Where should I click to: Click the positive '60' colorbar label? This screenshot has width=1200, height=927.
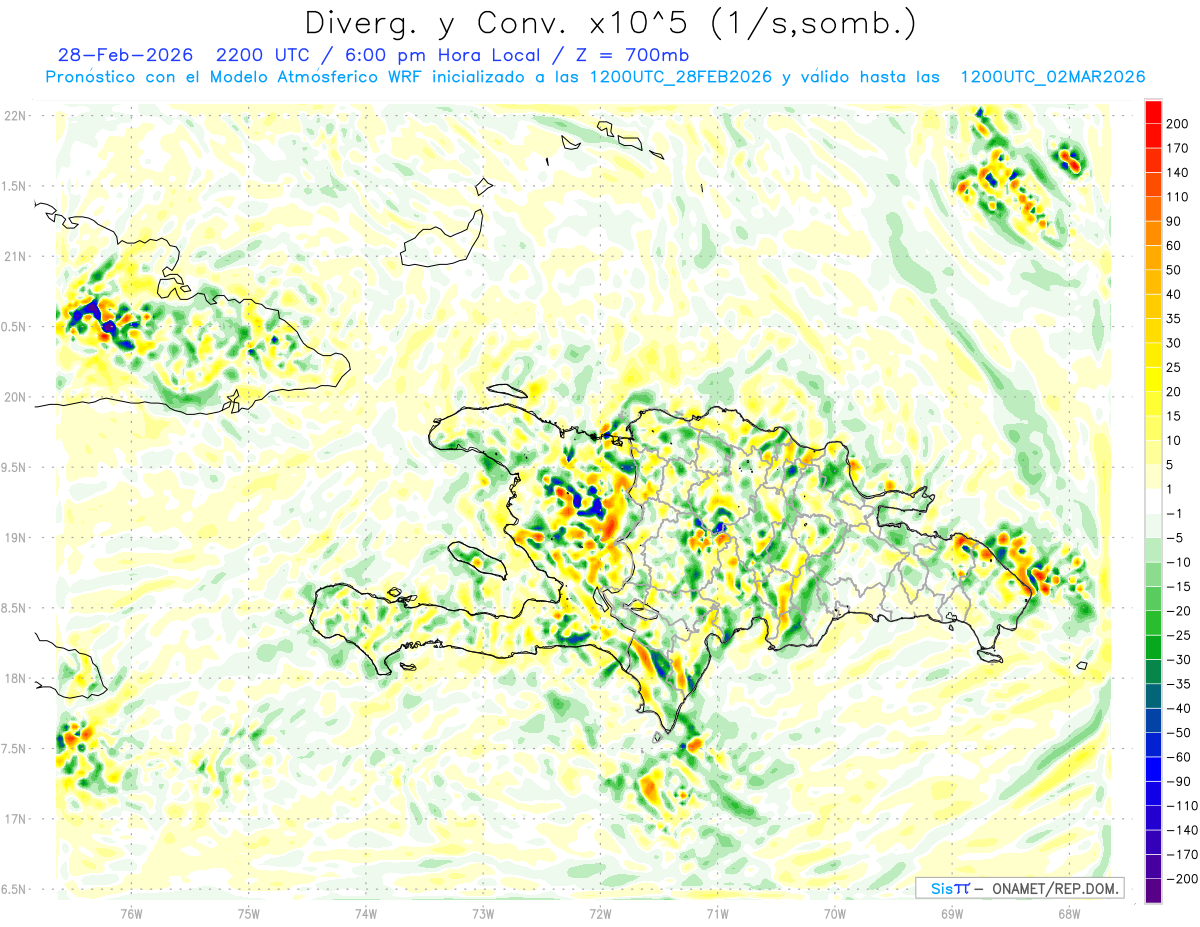pyautogui.click(x=1175, y=246)
